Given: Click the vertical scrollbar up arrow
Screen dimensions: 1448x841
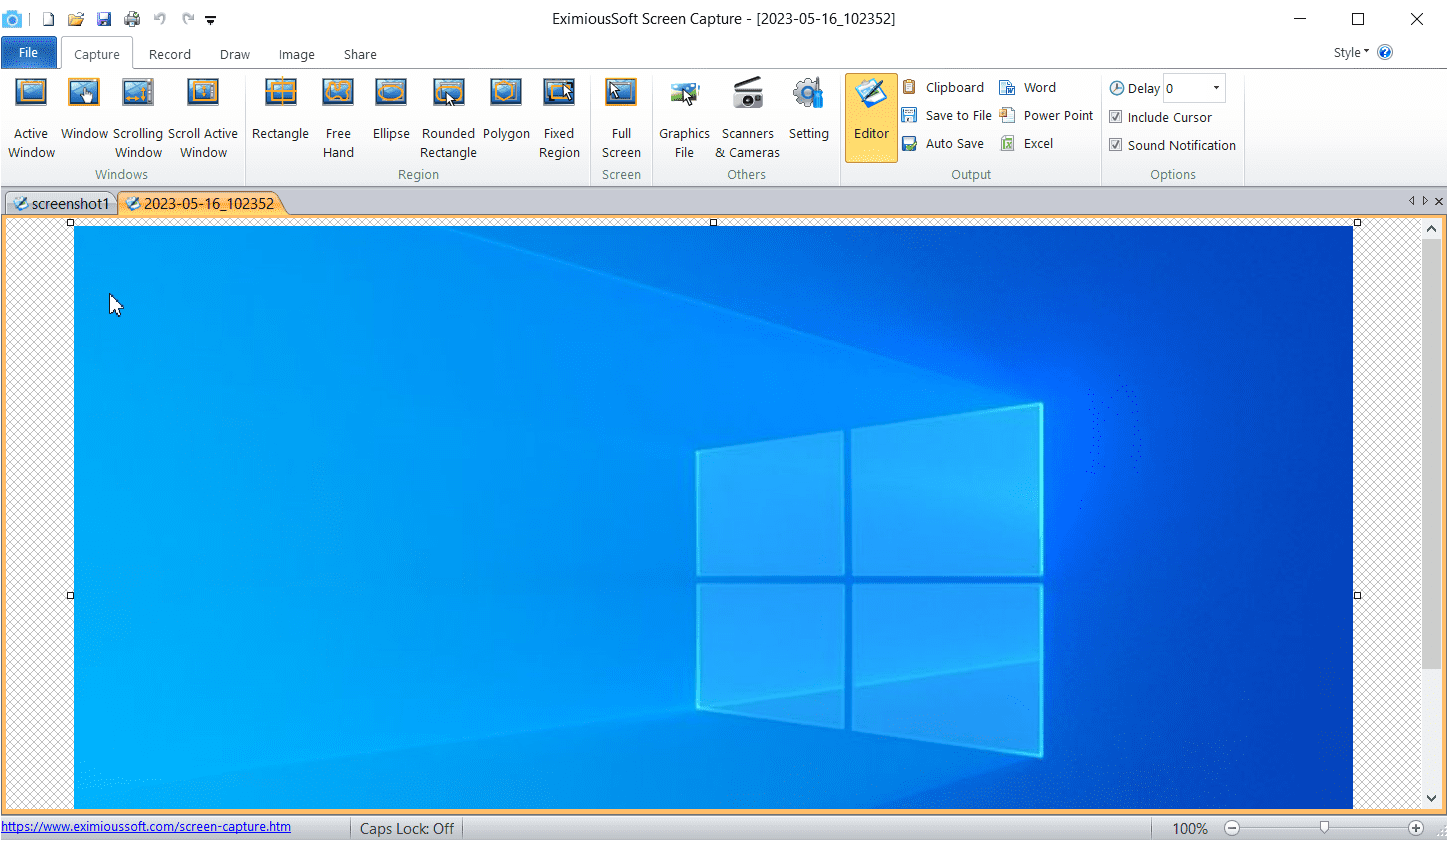Looking at the screenshot, I should pyautogui.click(x=1431, y=229).
